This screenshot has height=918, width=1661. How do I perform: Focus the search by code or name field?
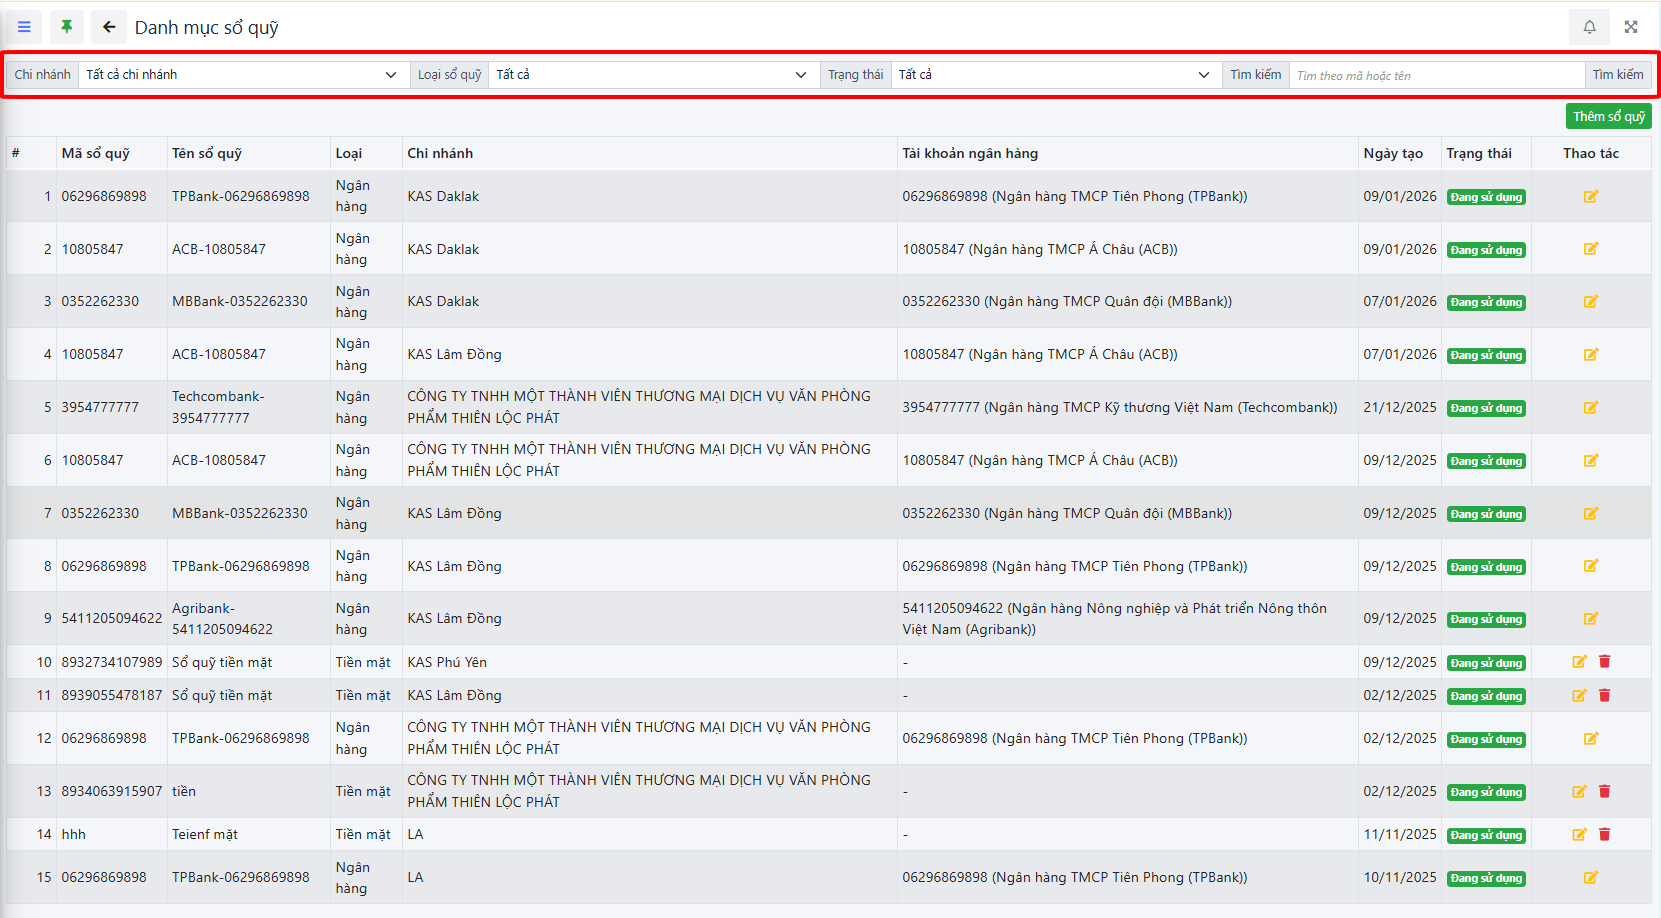click(x=1436, y=76)
